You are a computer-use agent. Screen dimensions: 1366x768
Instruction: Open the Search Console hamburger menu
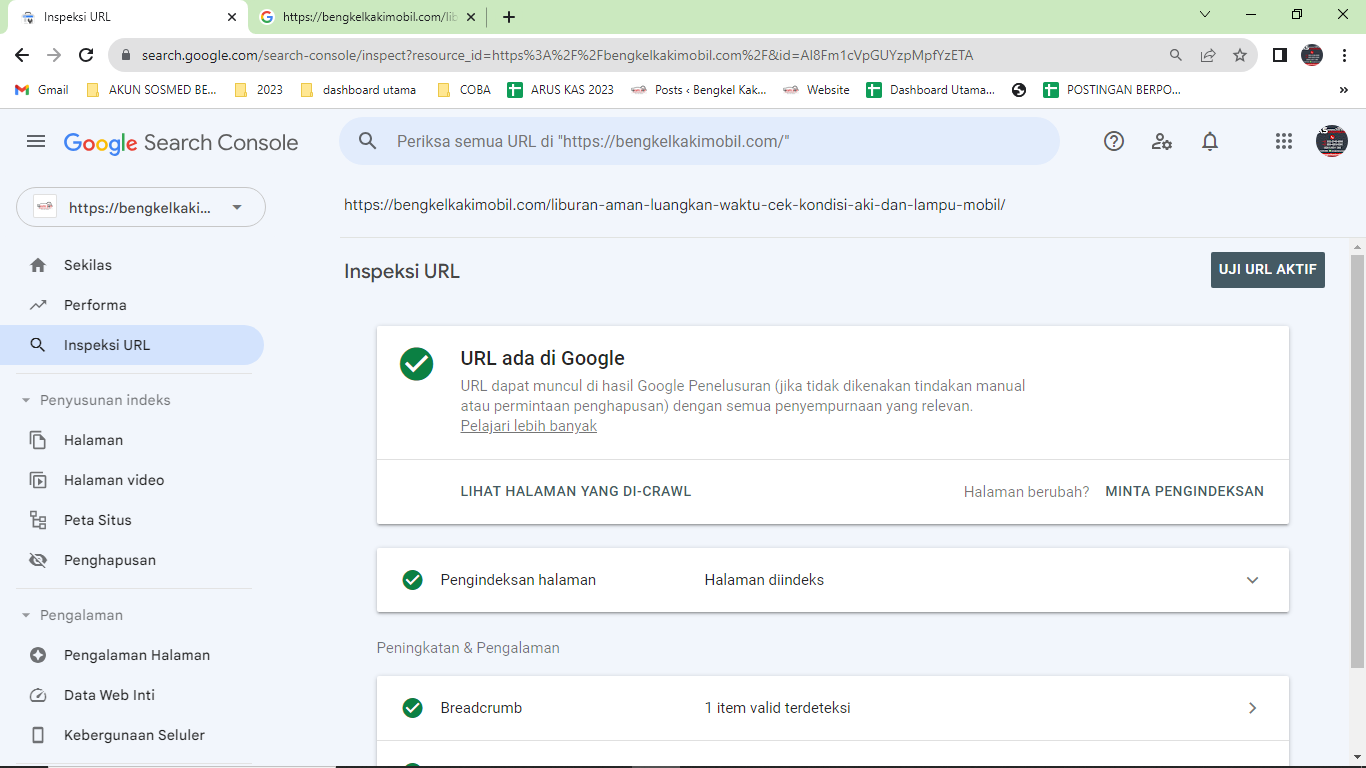pyautogui.click(x=36, y=142)
